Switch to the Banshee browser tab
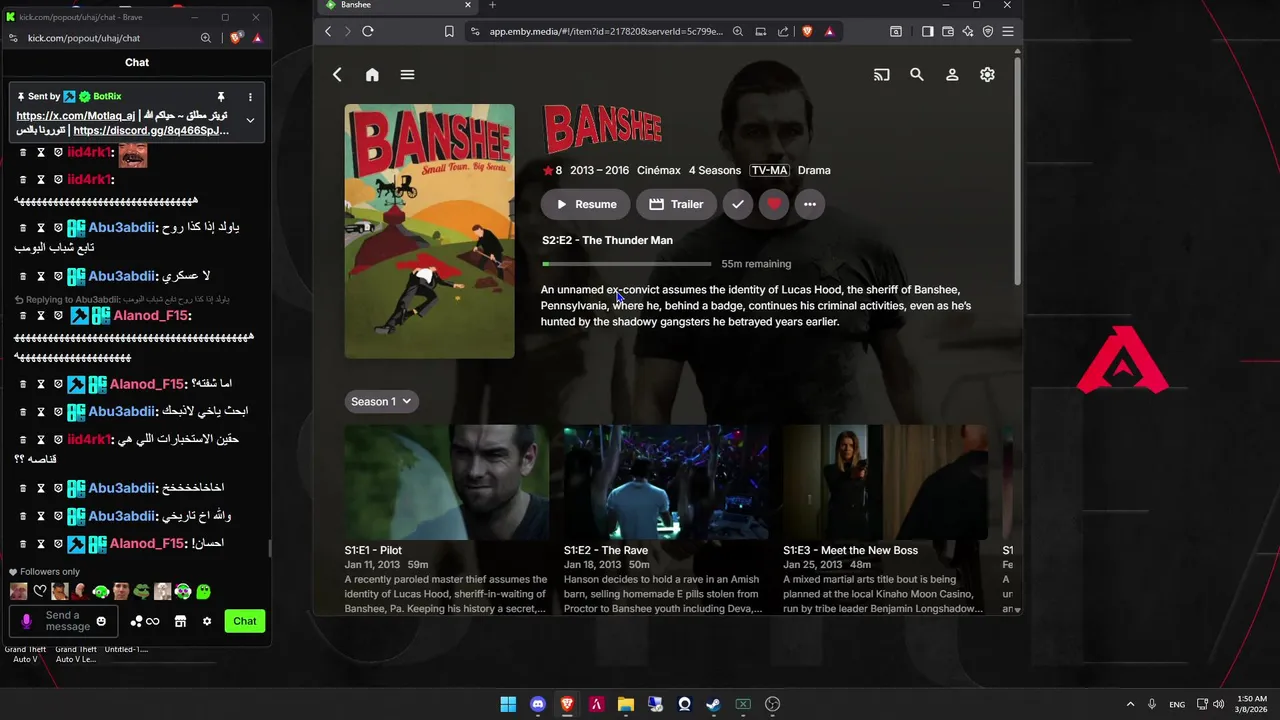 click(x=398, y=5)
